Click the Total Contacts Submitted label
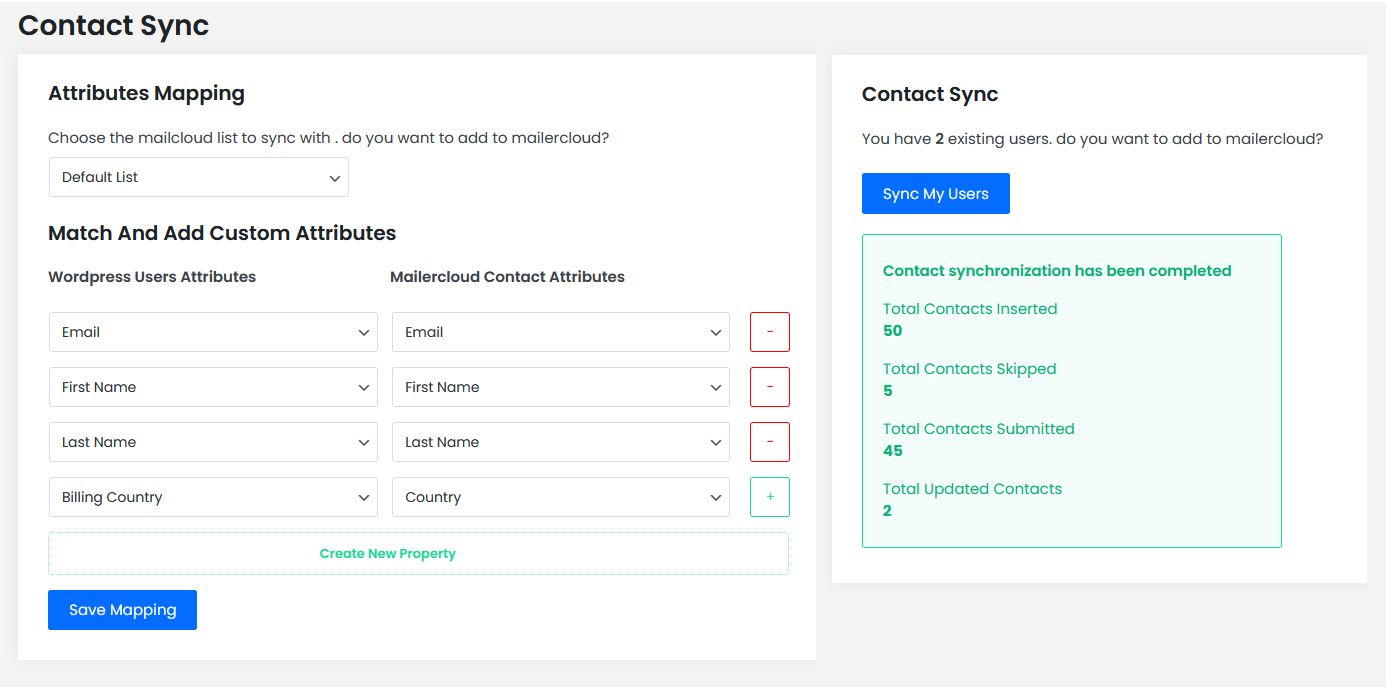Image resolution: width=1386 pixels, height=687 pixels. (x=978, y=429)
